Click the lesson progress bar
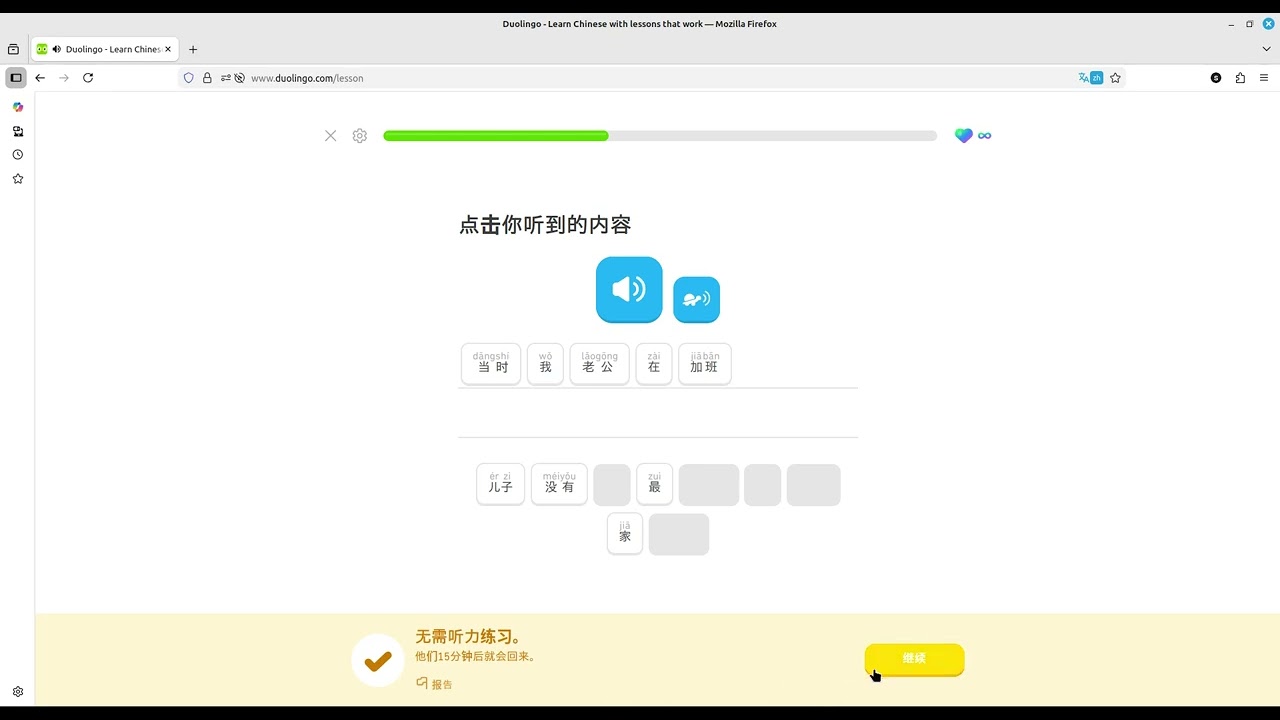1280x720 pixels. pyautogui.click(x=660, y=136)
